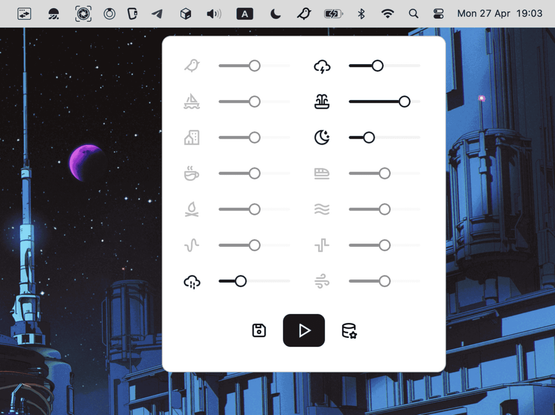555x415 pixels.
Task: Open the date and time notification panel
Action: pyautogui.click(x=499, y=13)
